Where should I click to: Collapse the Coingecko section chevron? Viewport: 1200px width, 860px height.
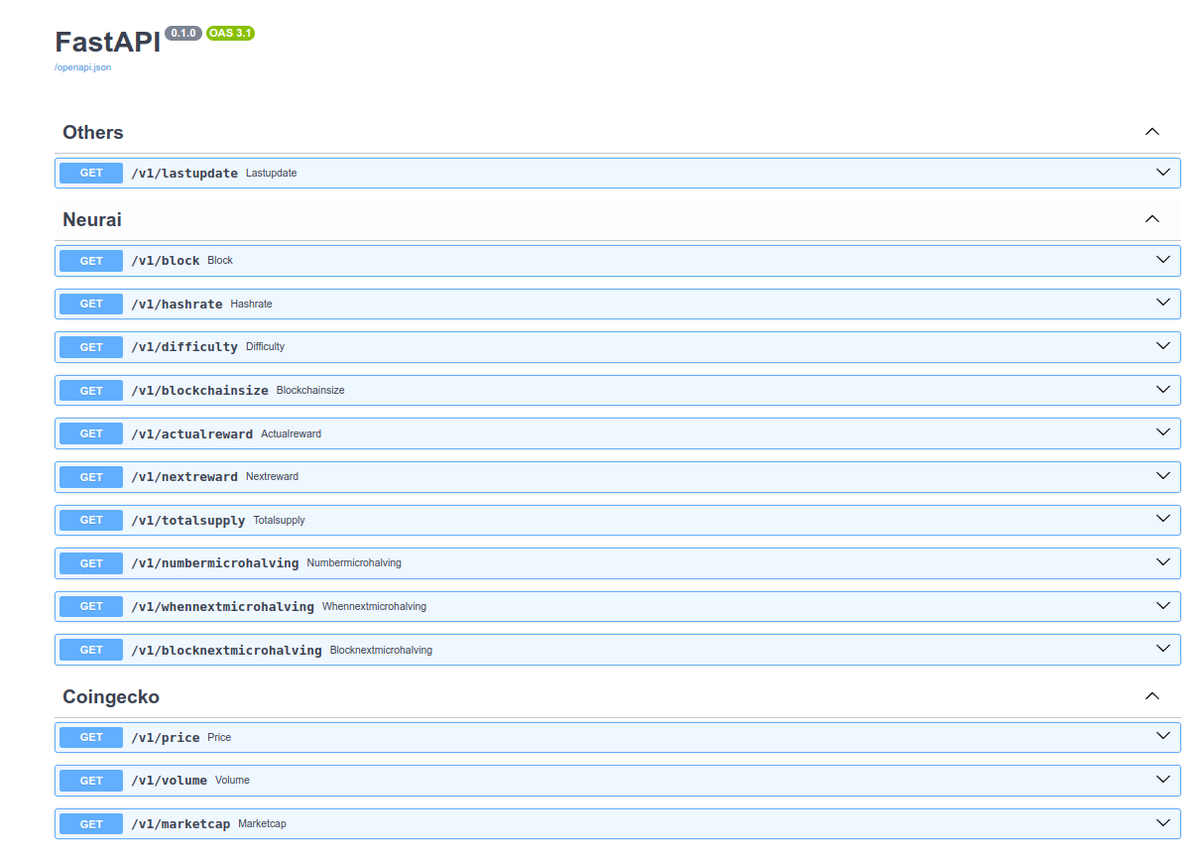(x=1152, y=696)
